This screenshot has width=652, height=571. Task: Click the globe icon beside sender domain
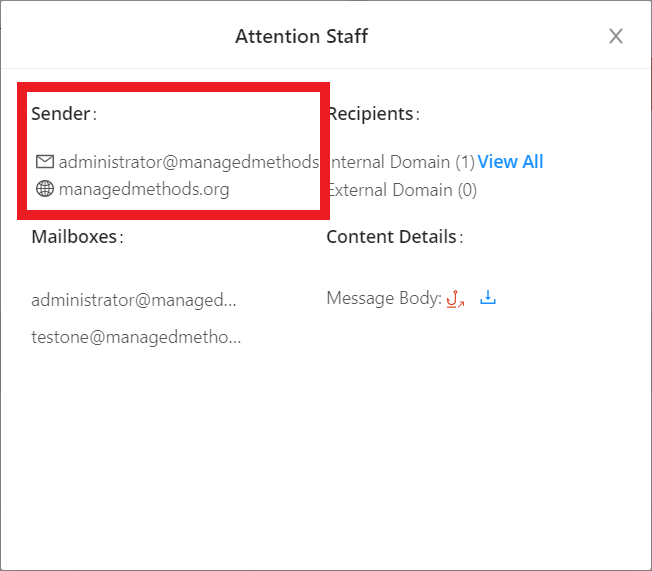[x=44, y=189]
